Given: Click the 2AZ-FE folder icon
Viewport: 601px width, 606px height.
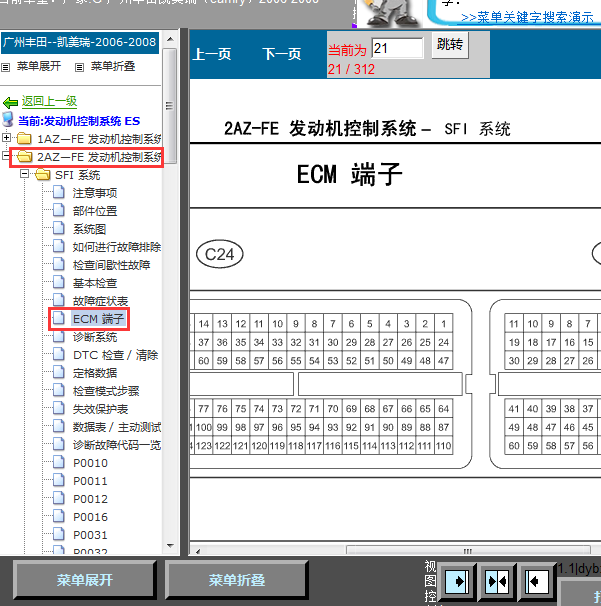Looking at the screenshot, I should point(24,157).
